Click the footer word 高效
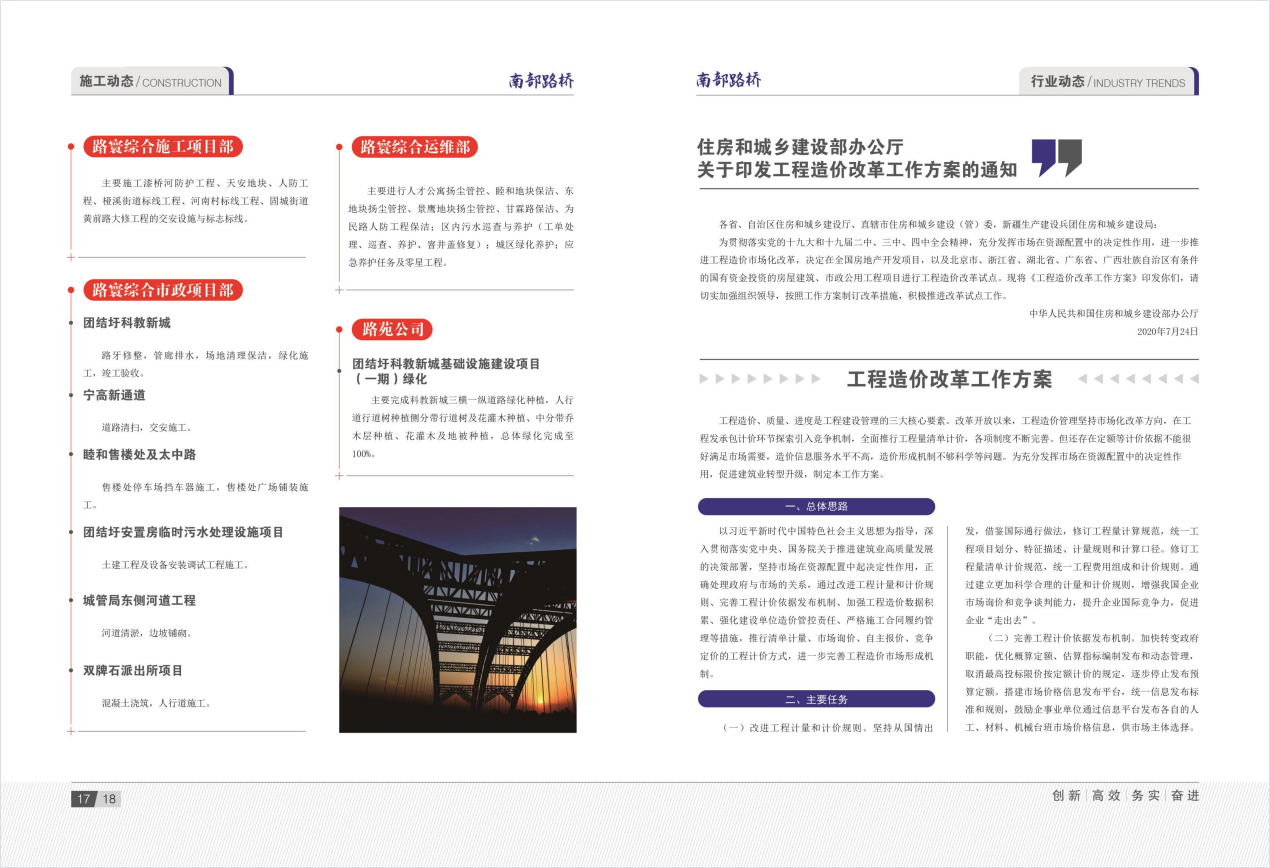The width and height of the screenshot is (1270, 868). pos(1105,796)
